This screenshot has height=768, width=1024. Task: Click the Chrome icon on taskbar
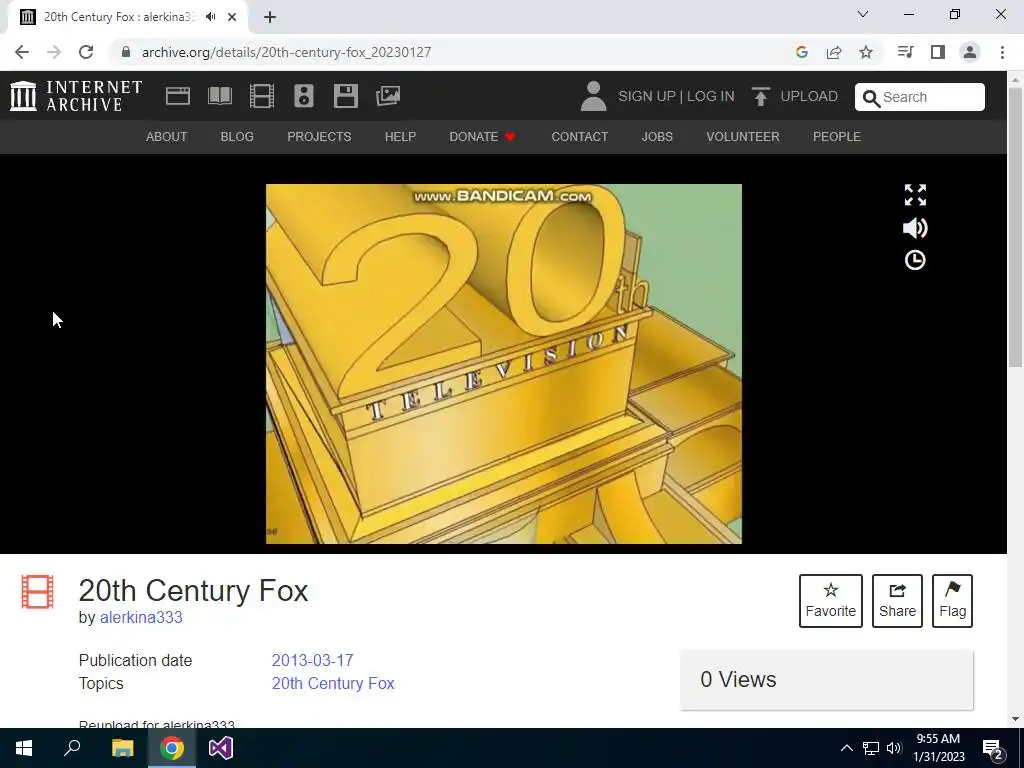[x=172, y=748]
